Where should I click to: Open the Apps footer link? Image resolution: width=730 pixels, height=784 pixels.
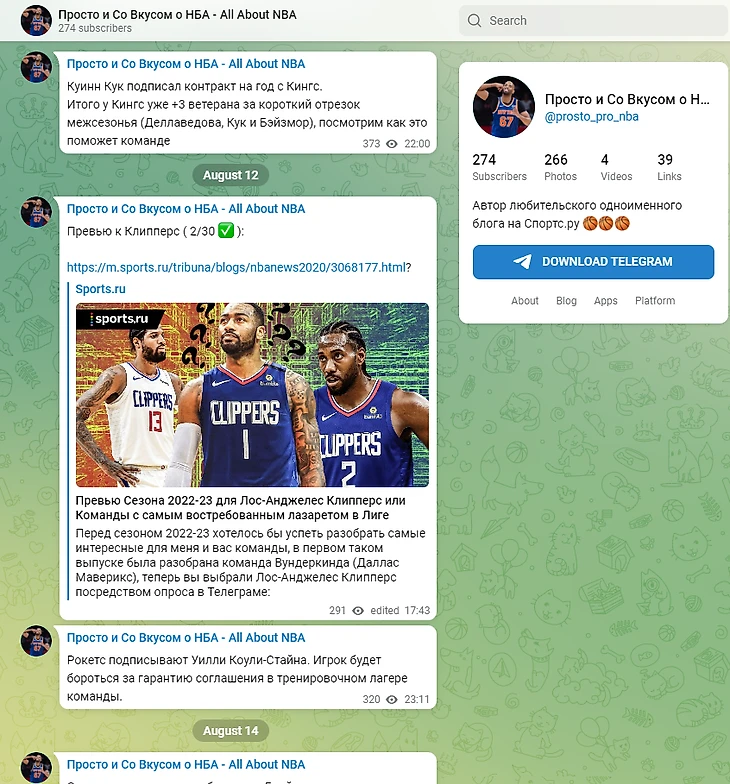[606, 300]
